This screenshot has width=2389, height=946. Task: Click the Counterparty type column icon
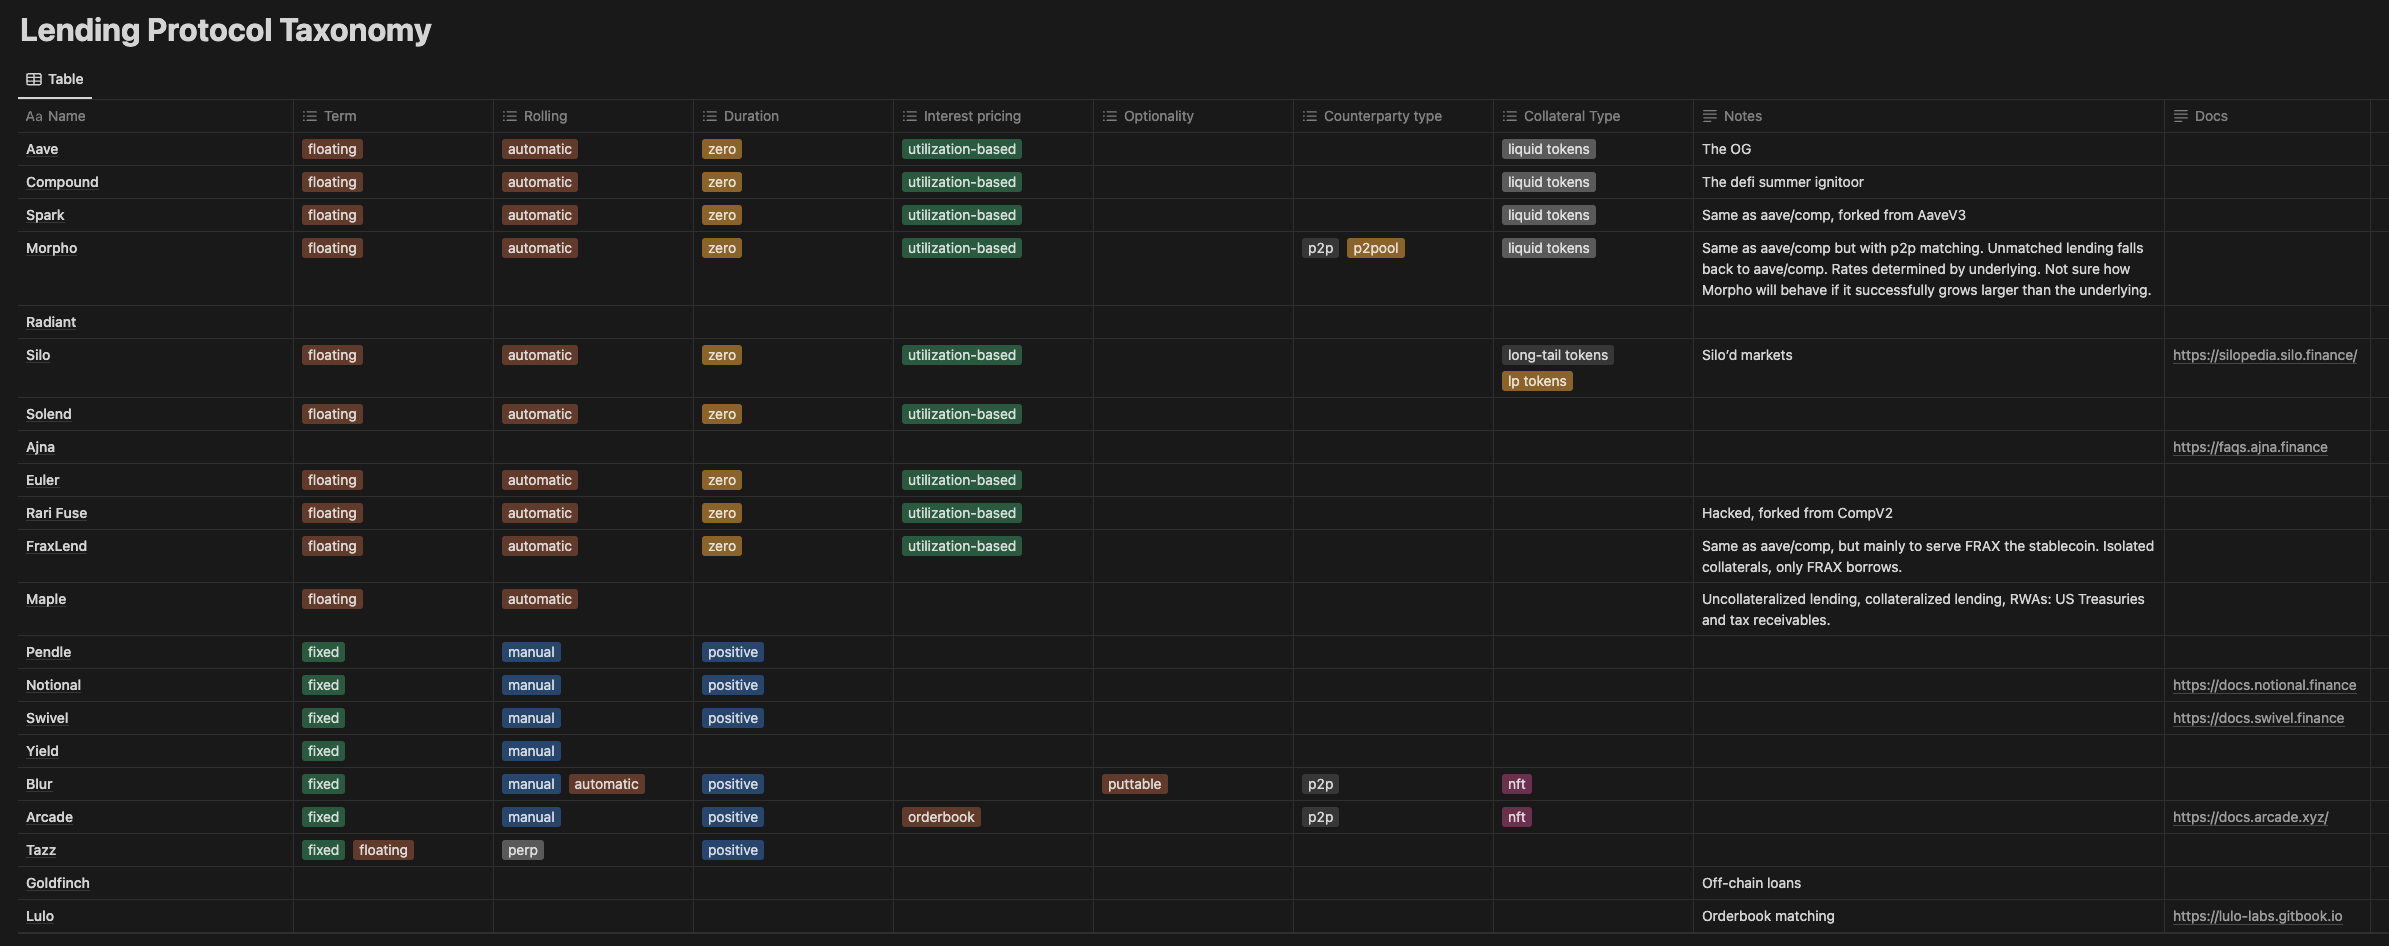tap(1308, 116)
